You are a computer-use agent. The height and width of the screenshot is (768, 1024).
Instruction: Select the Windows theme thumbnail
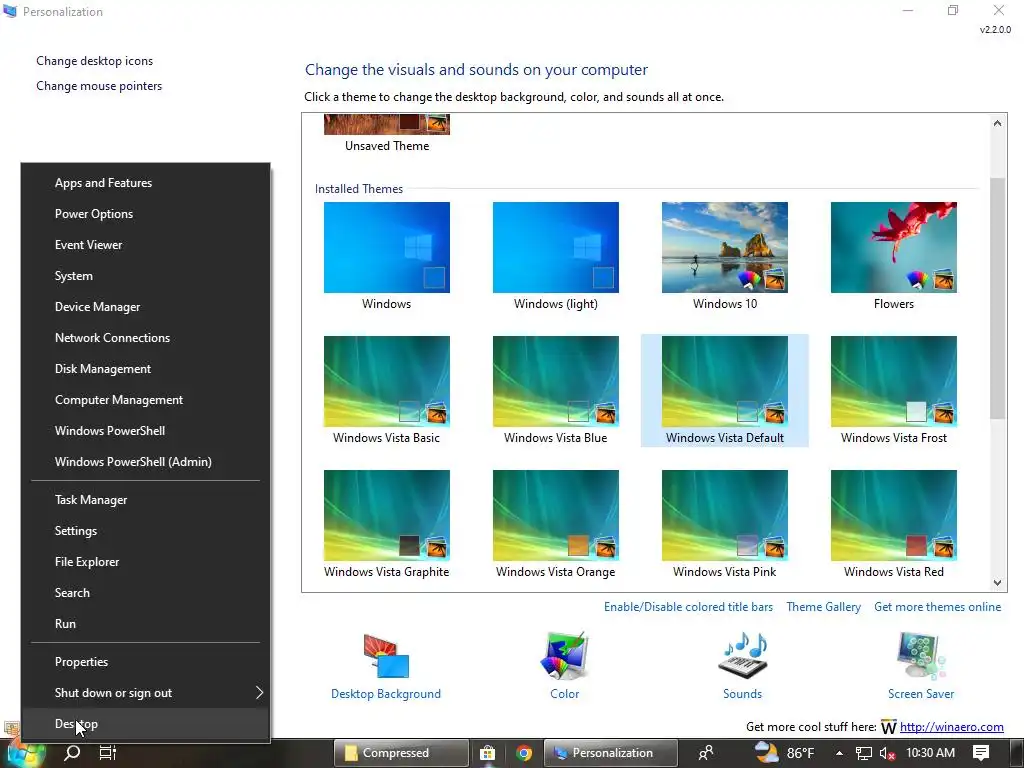(x=387, y=247)
